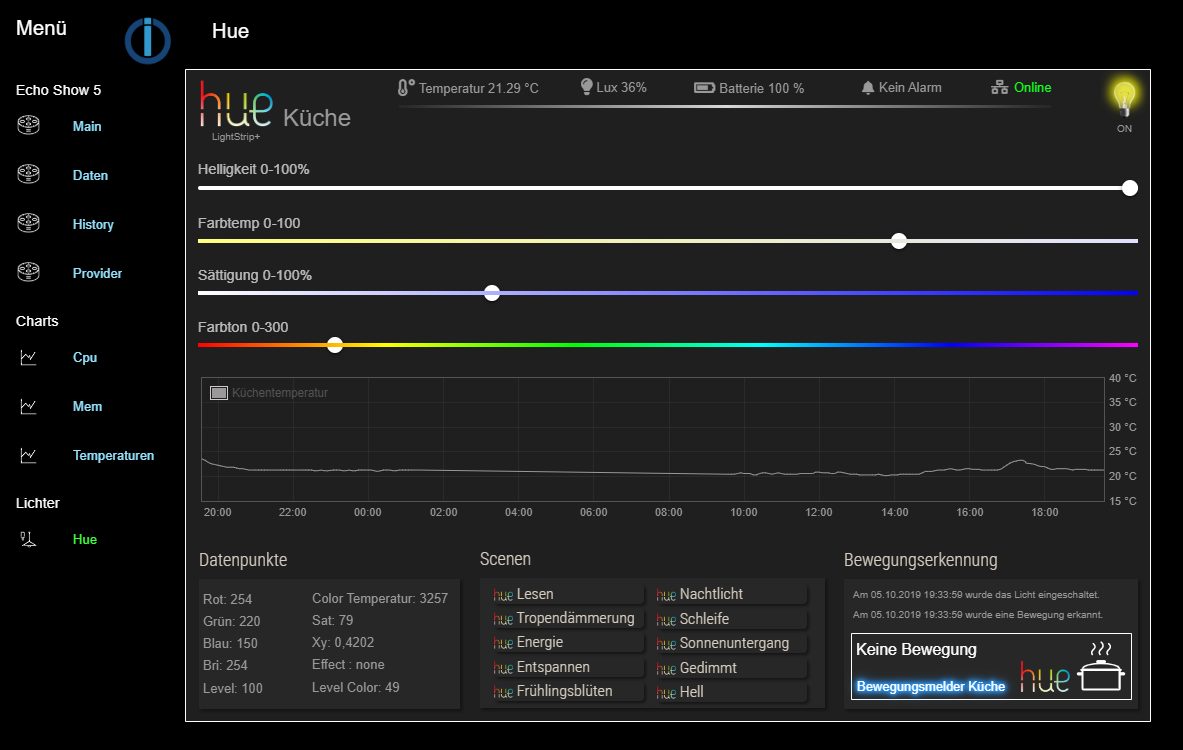The height and width of the screenshot is (750, 1183).
Task: Click the hue LightStrip+ logo
Action: click(237, 111)
